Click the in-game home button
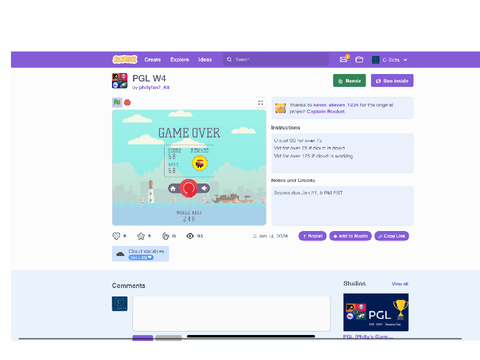This screenshot has width=480, height=360. 173,189
